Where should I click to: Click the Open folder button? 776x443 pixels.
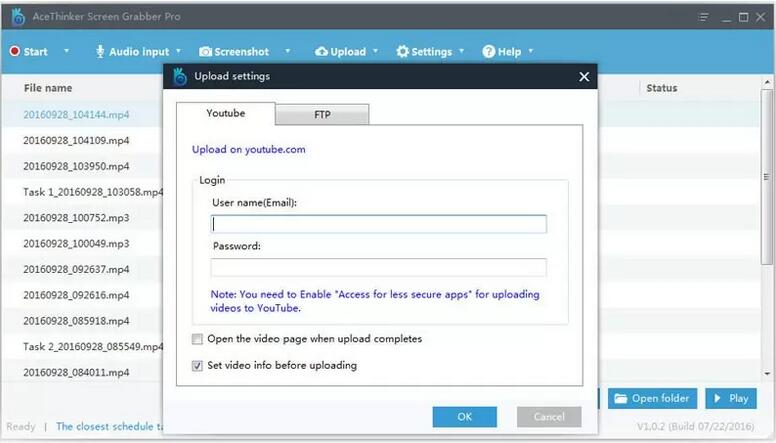pos(652,398)
